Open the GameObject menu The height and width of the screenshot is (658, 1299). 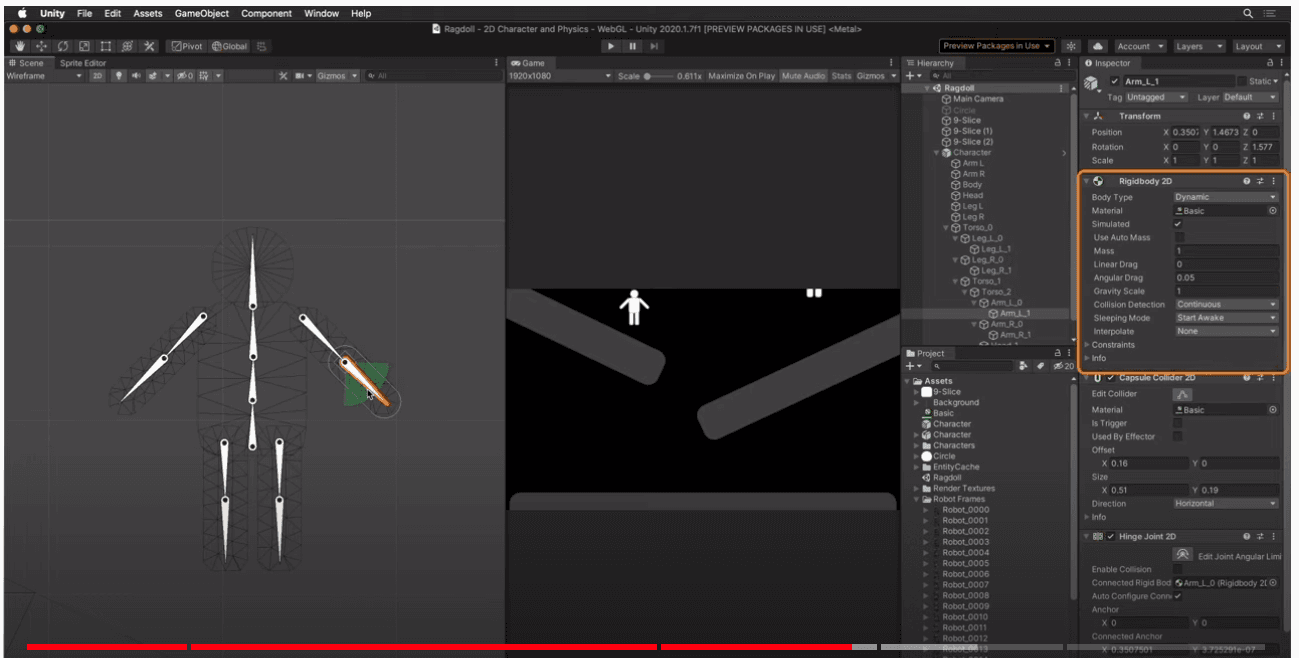202,14
